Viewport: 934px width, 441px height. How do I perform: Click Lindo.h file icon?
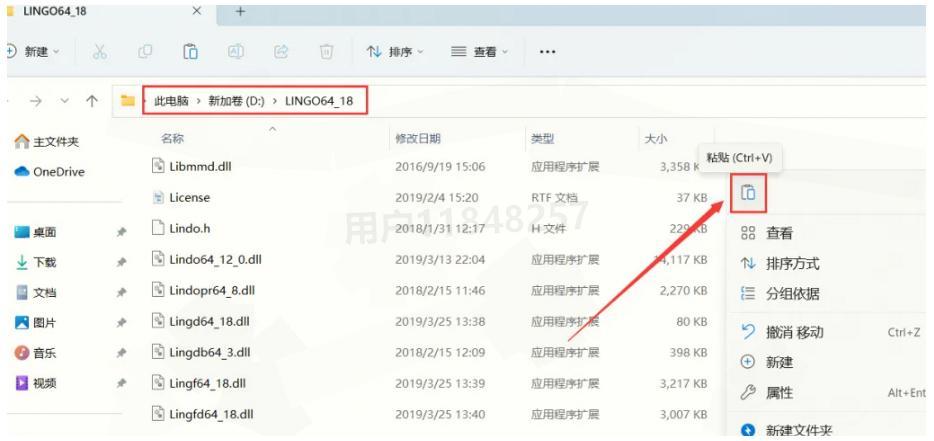tap(158, 228)
